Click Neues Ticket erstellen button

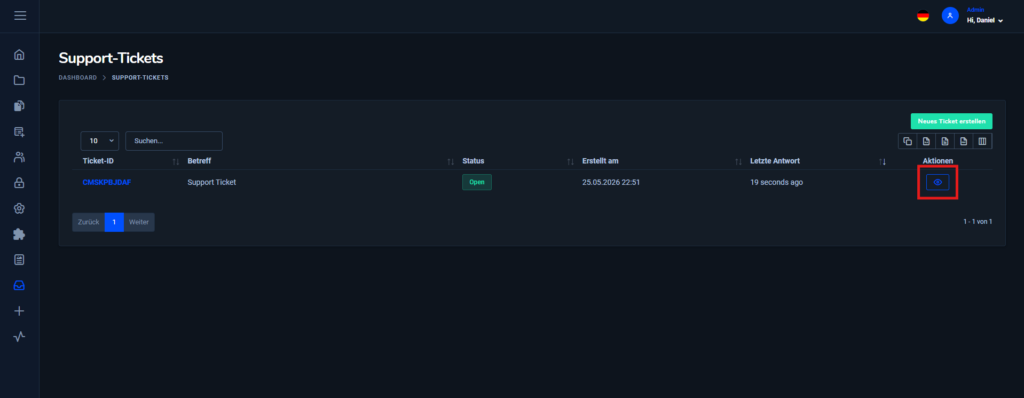tap(952, 121)
